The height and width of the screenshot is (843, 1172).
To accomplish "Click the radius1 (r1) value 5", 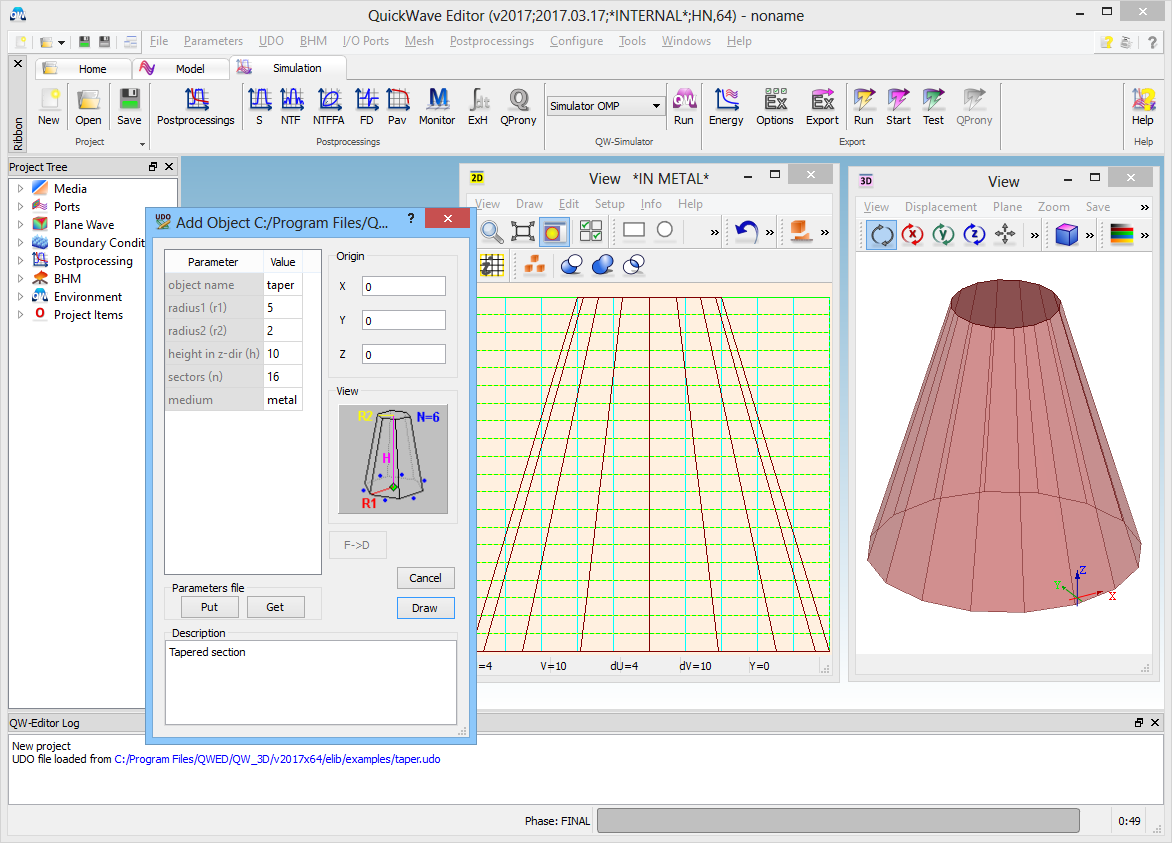I will pyautogui.click(x=283, y=308).
